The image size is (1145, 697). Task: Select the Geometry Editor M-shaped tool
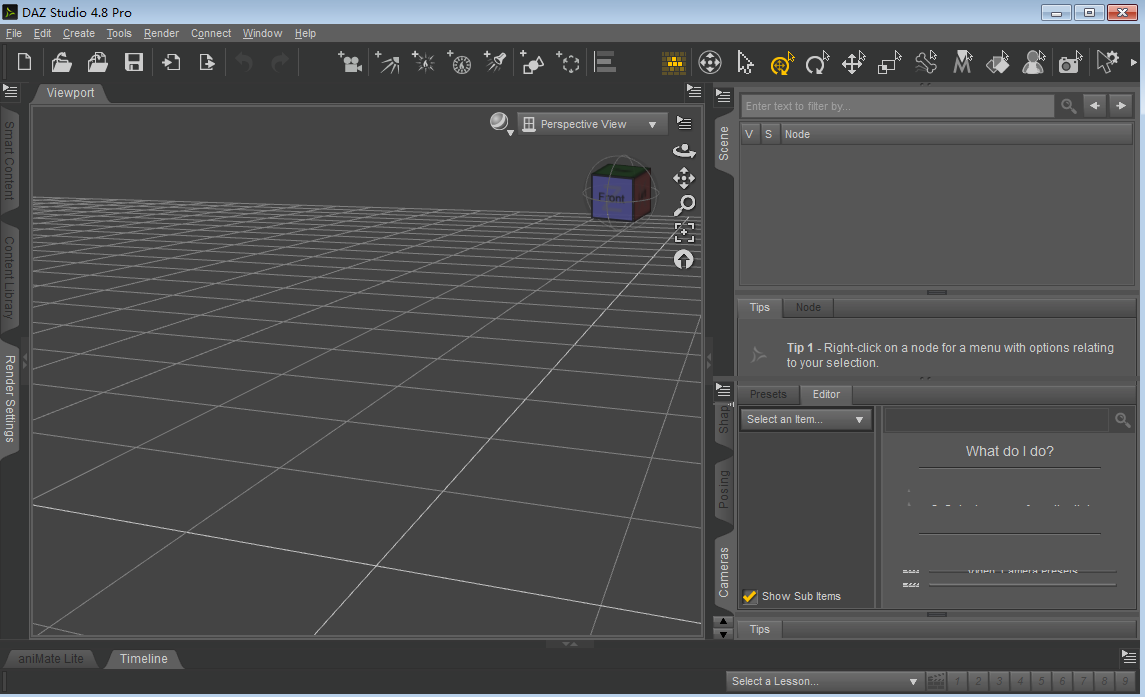pos(962,63)
